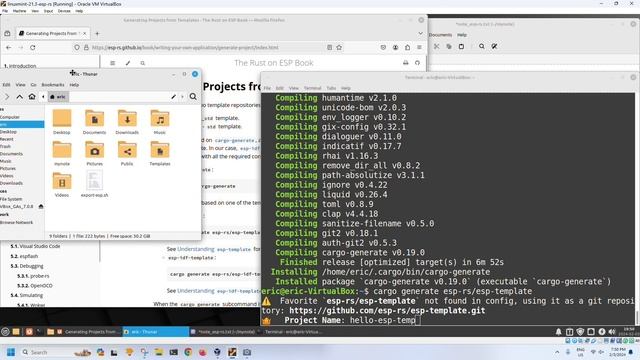The image size is (640, 360).
Task: Select Computer in Thunar's sidebar
Action: click(x=10, y=117)
